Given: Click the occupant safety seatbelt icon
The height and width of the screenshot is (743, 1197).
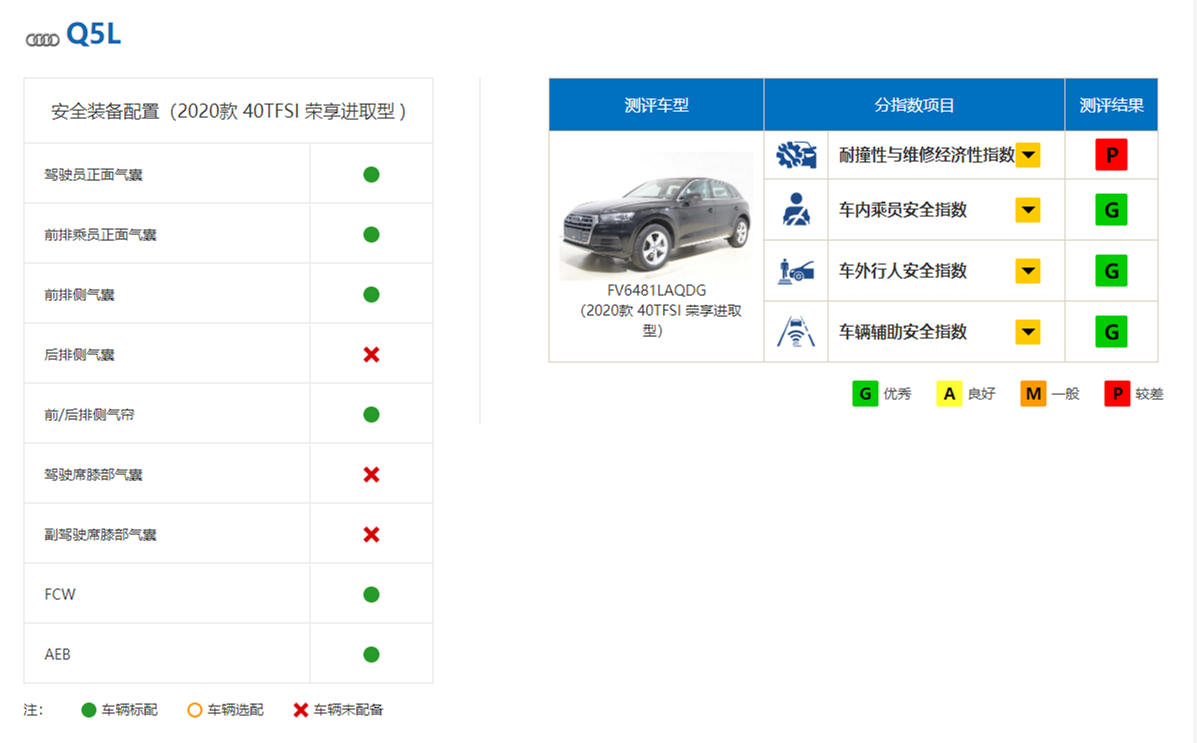Looking at the screenshot, I should tap(795, 209).
